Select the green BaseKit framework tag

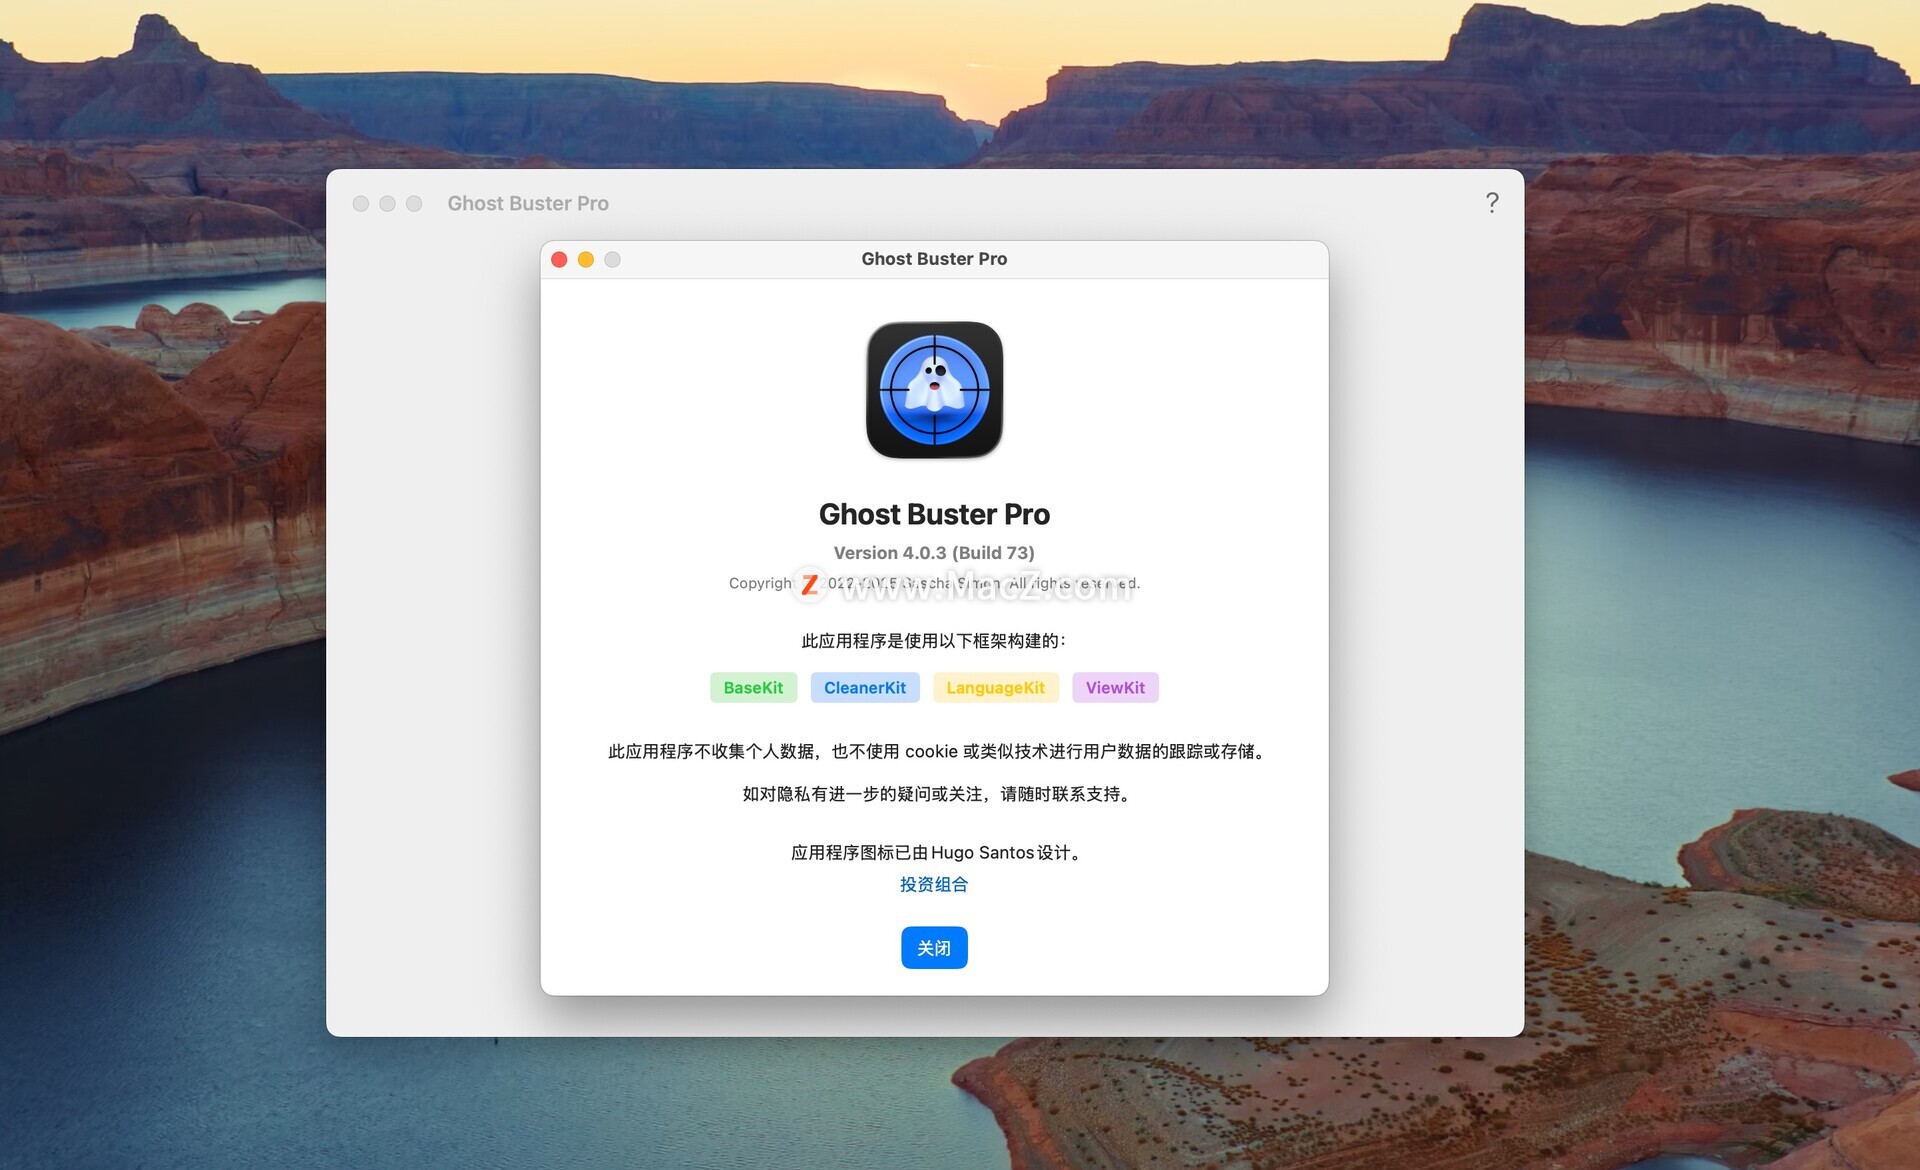[753, 688]
